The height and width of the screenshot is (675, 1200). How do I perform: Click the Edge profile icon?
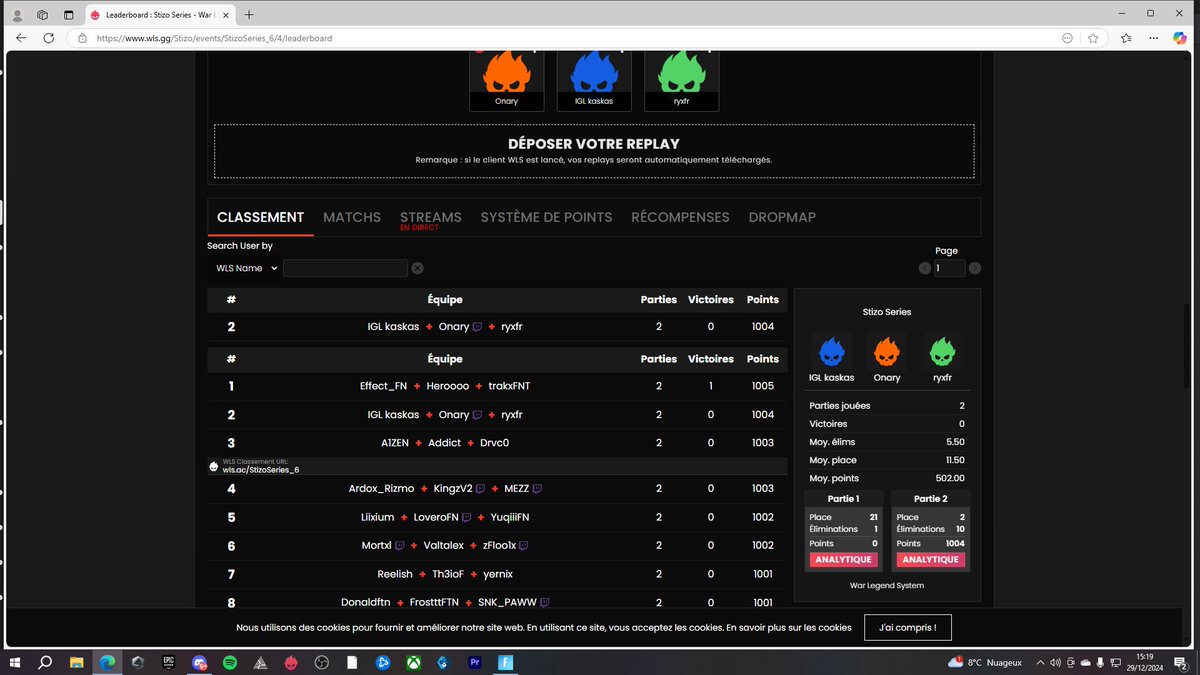[x=17, y=14]
